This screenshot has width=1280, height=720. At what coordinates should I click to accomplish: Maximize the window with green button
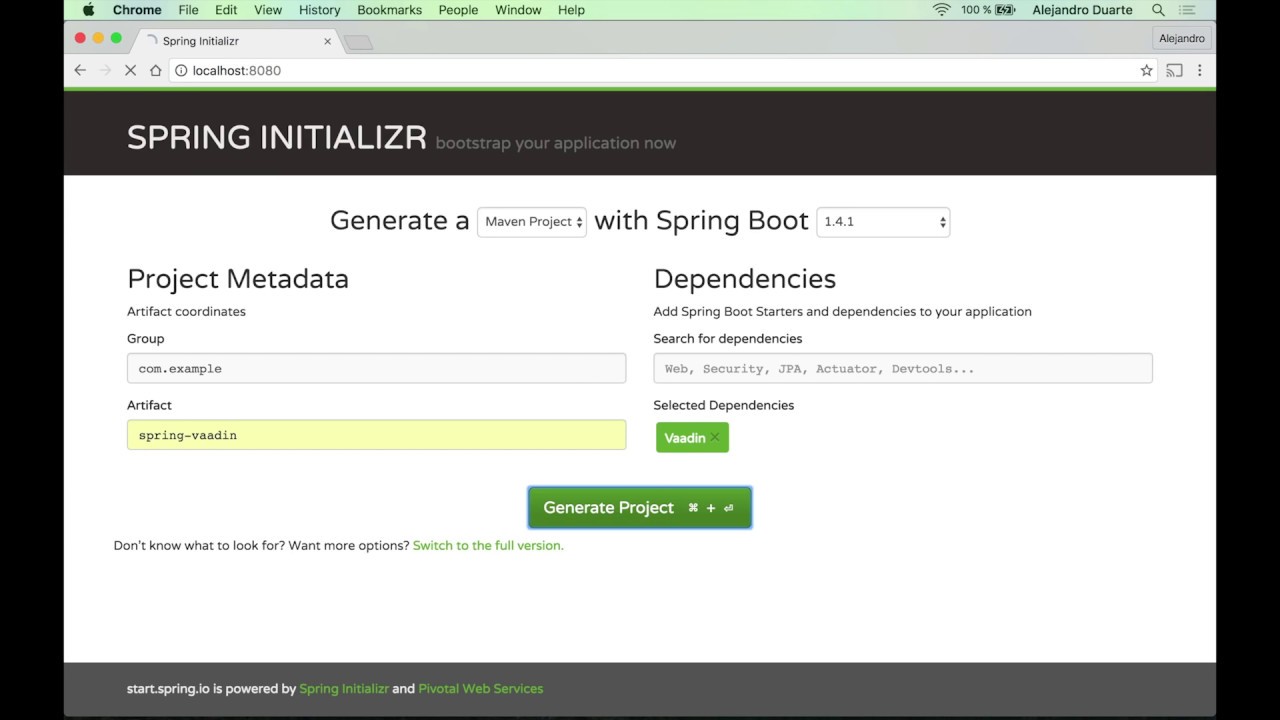click(x=116, y=38)
